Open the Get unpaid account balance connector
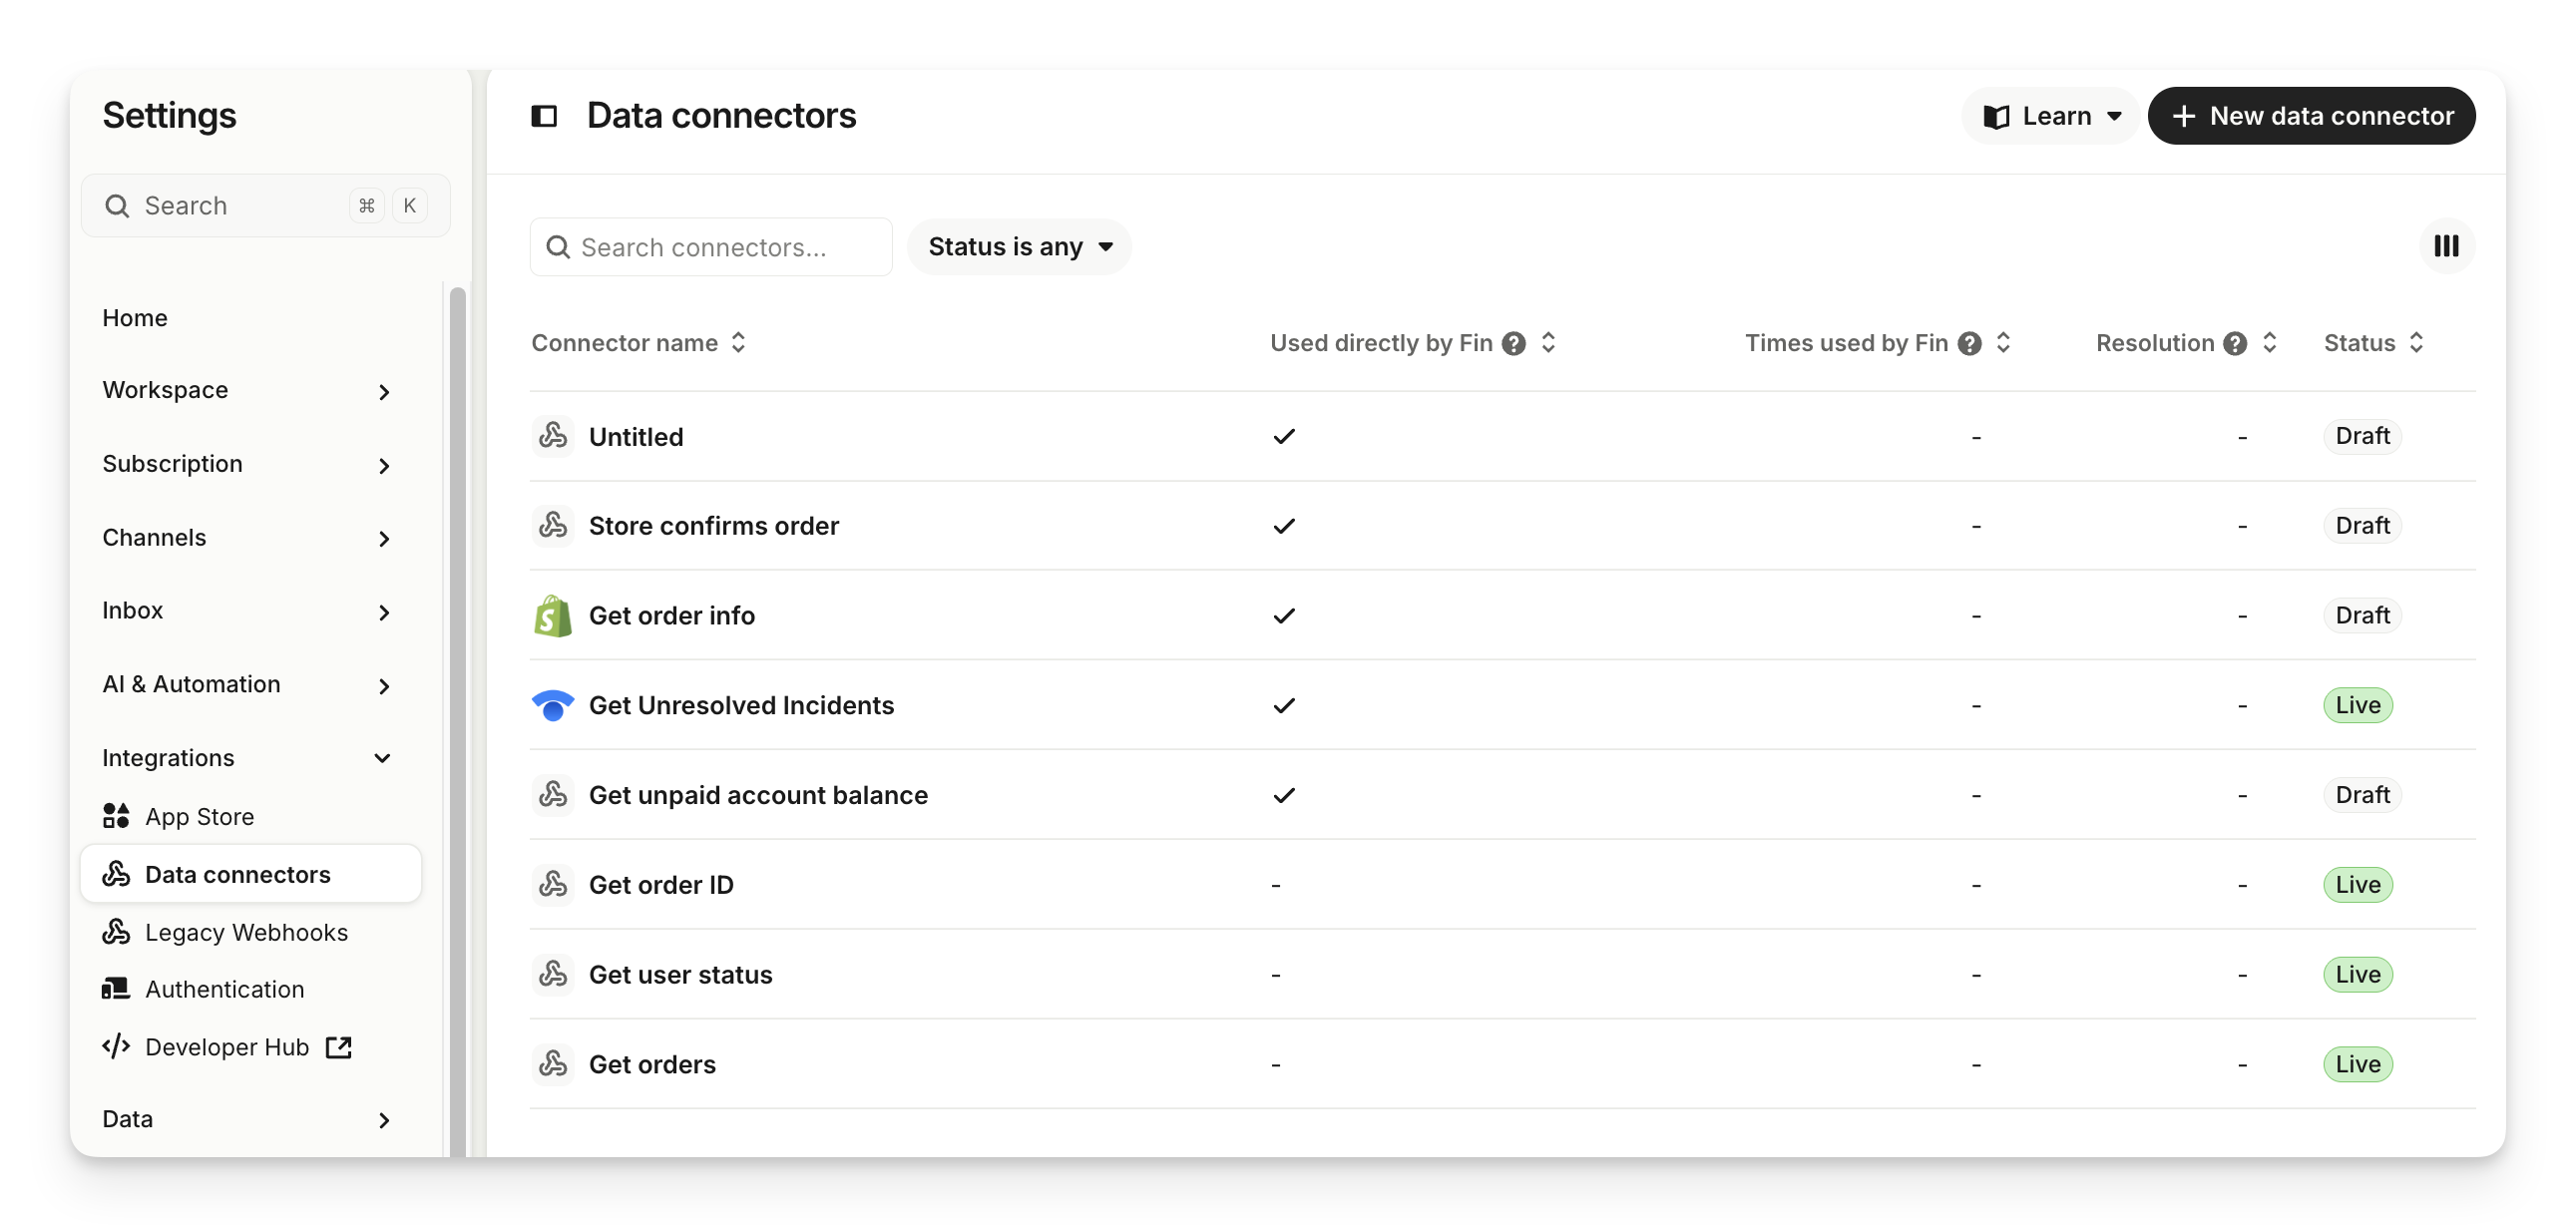2576x1227 pixels. point(758,795)
